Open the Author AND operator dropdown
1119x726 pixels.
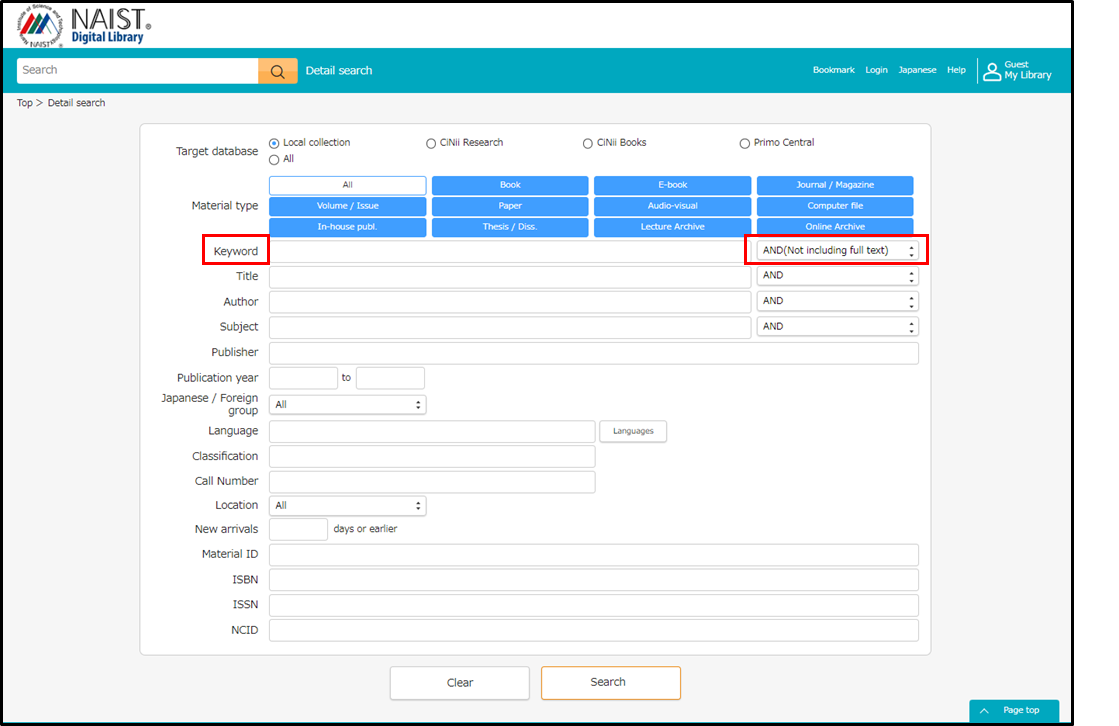(837, 301)
